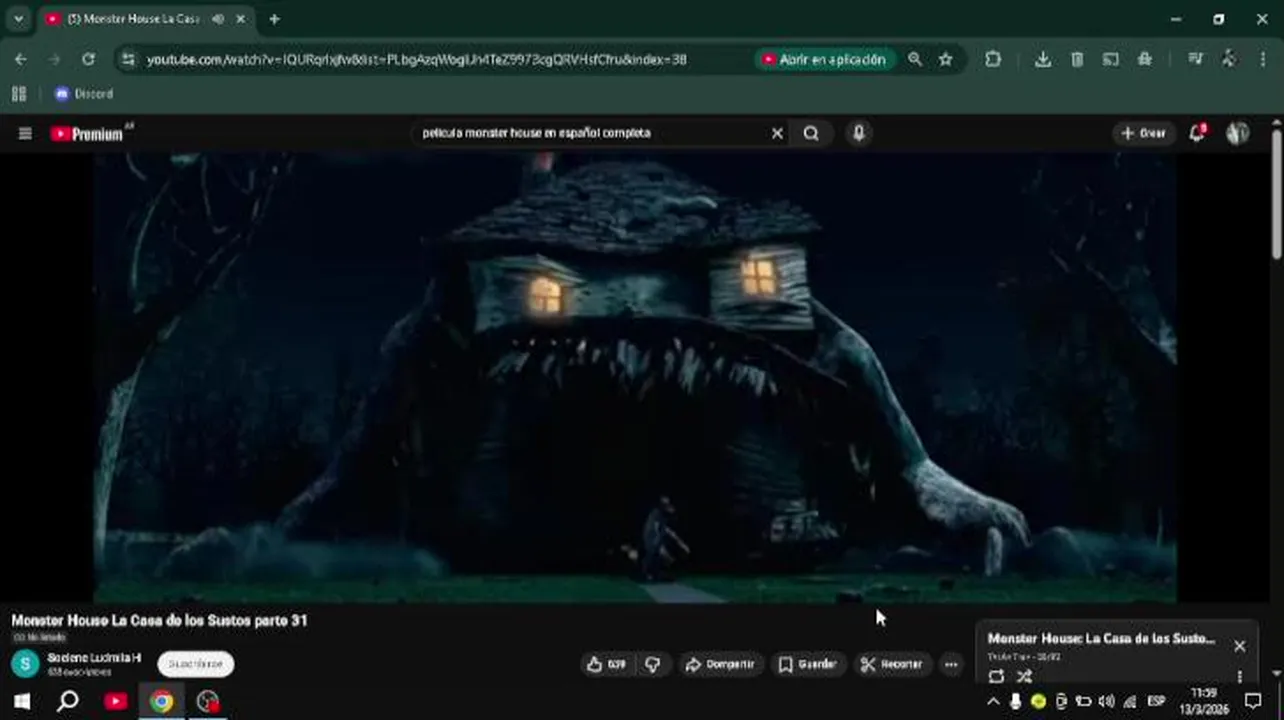Open Chrome tab search dropdown arrow
The height and width of the screenshot is (720, 1284).
[18, 19]
